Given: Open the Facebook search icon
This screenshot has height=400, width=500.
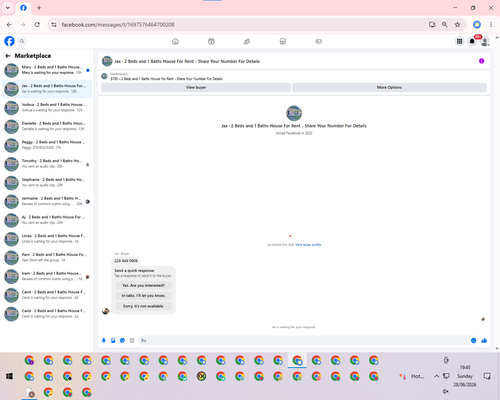Looking at the screenshot, I should [x=22, y=41].
